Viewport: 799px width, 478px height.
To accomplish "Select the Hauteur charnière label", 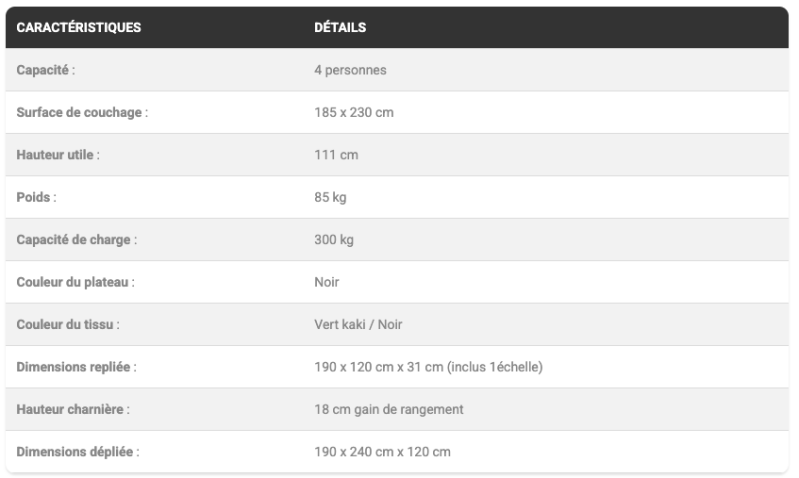I will coord(73,410).
